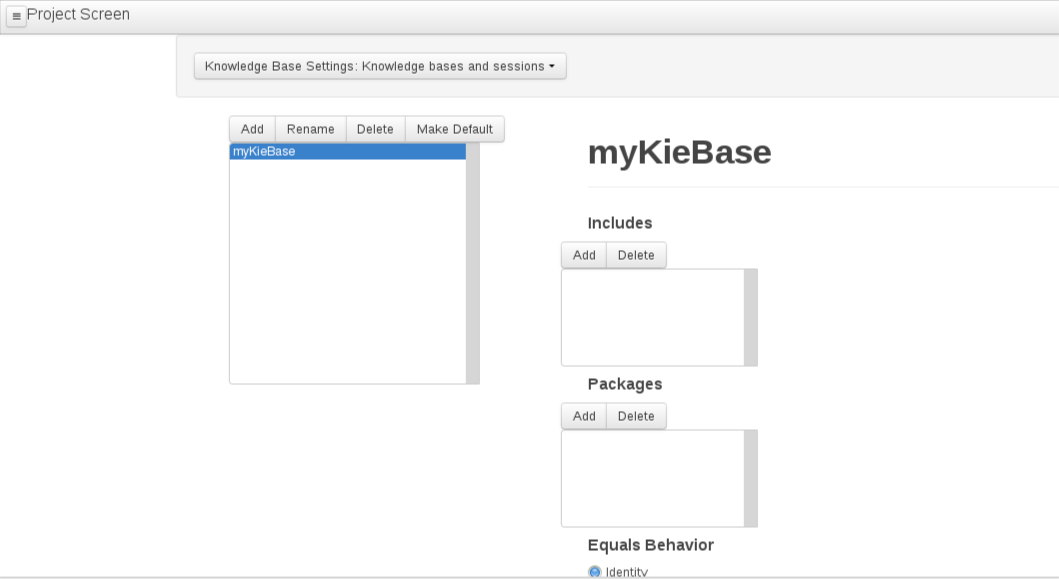Click Delete under the Includes section

click(636, 255)
